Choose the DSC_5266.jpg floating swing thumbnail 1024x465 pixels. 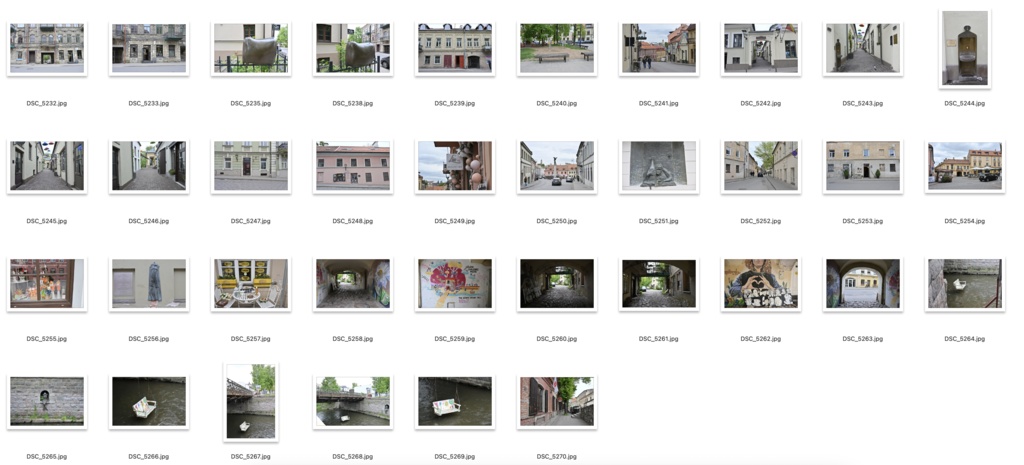point(149,402)
